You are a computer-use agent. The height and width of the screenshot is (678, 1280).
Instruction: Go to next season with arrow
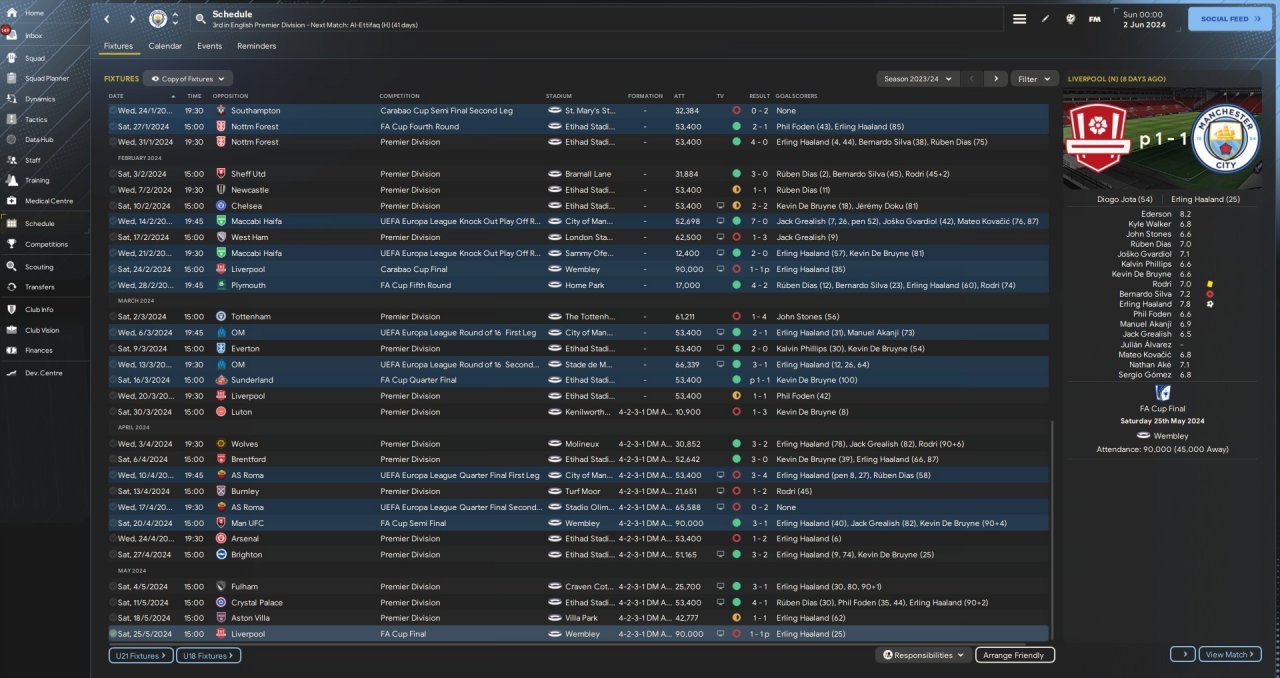995,78
